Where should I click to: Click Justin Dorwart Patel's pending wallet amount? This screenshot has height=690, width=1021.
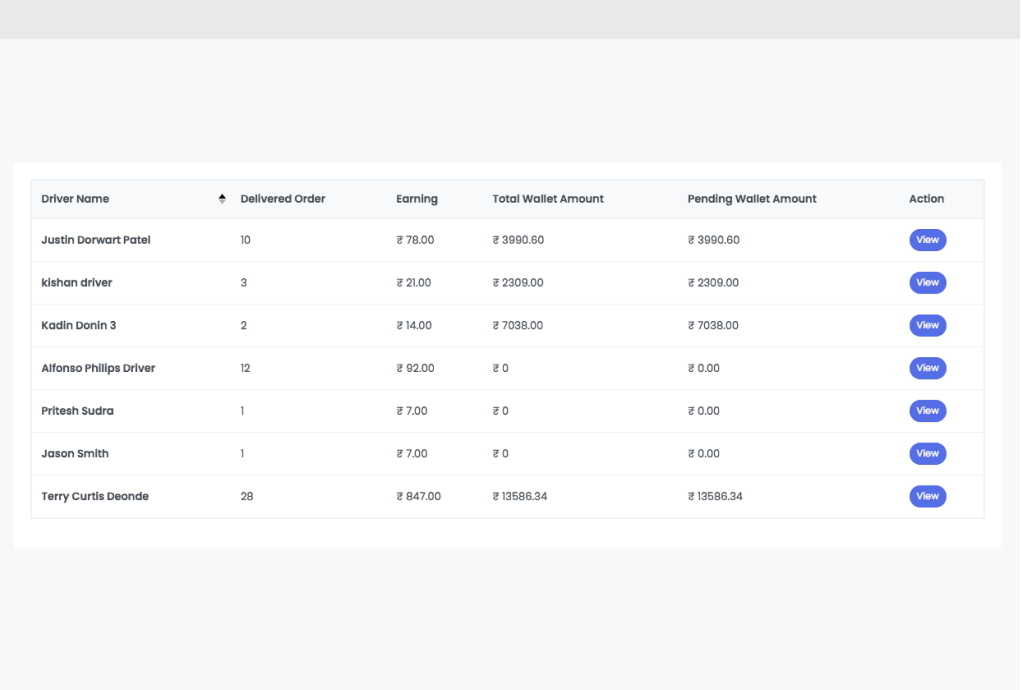[x=714, y=240]
